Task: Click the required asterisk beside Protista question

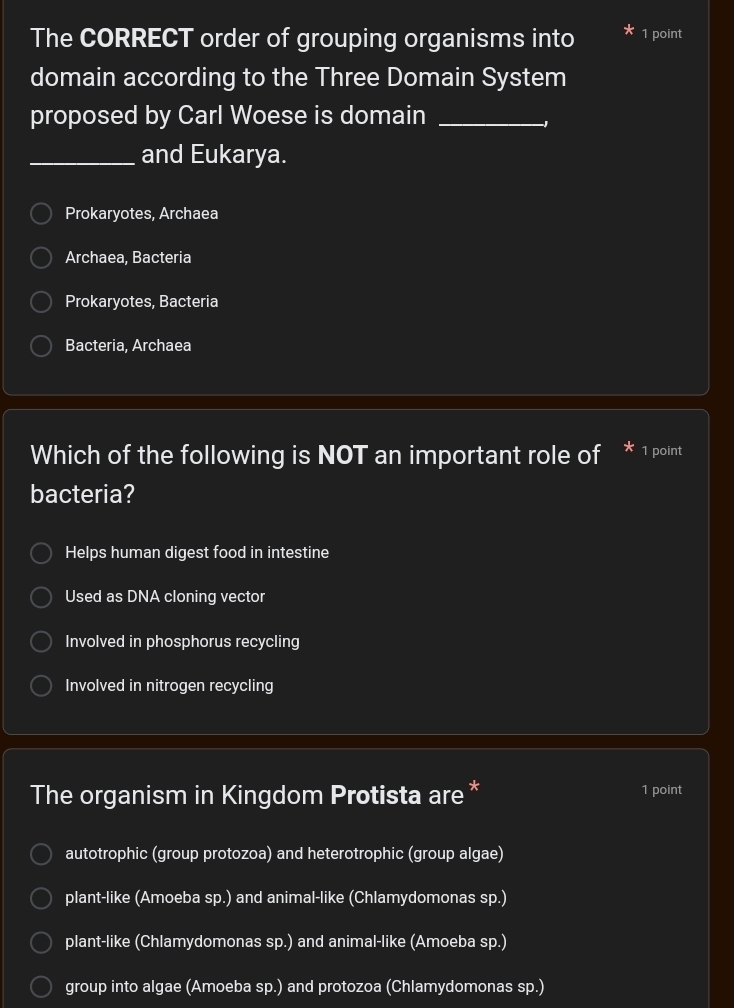Action: [472, 789]
